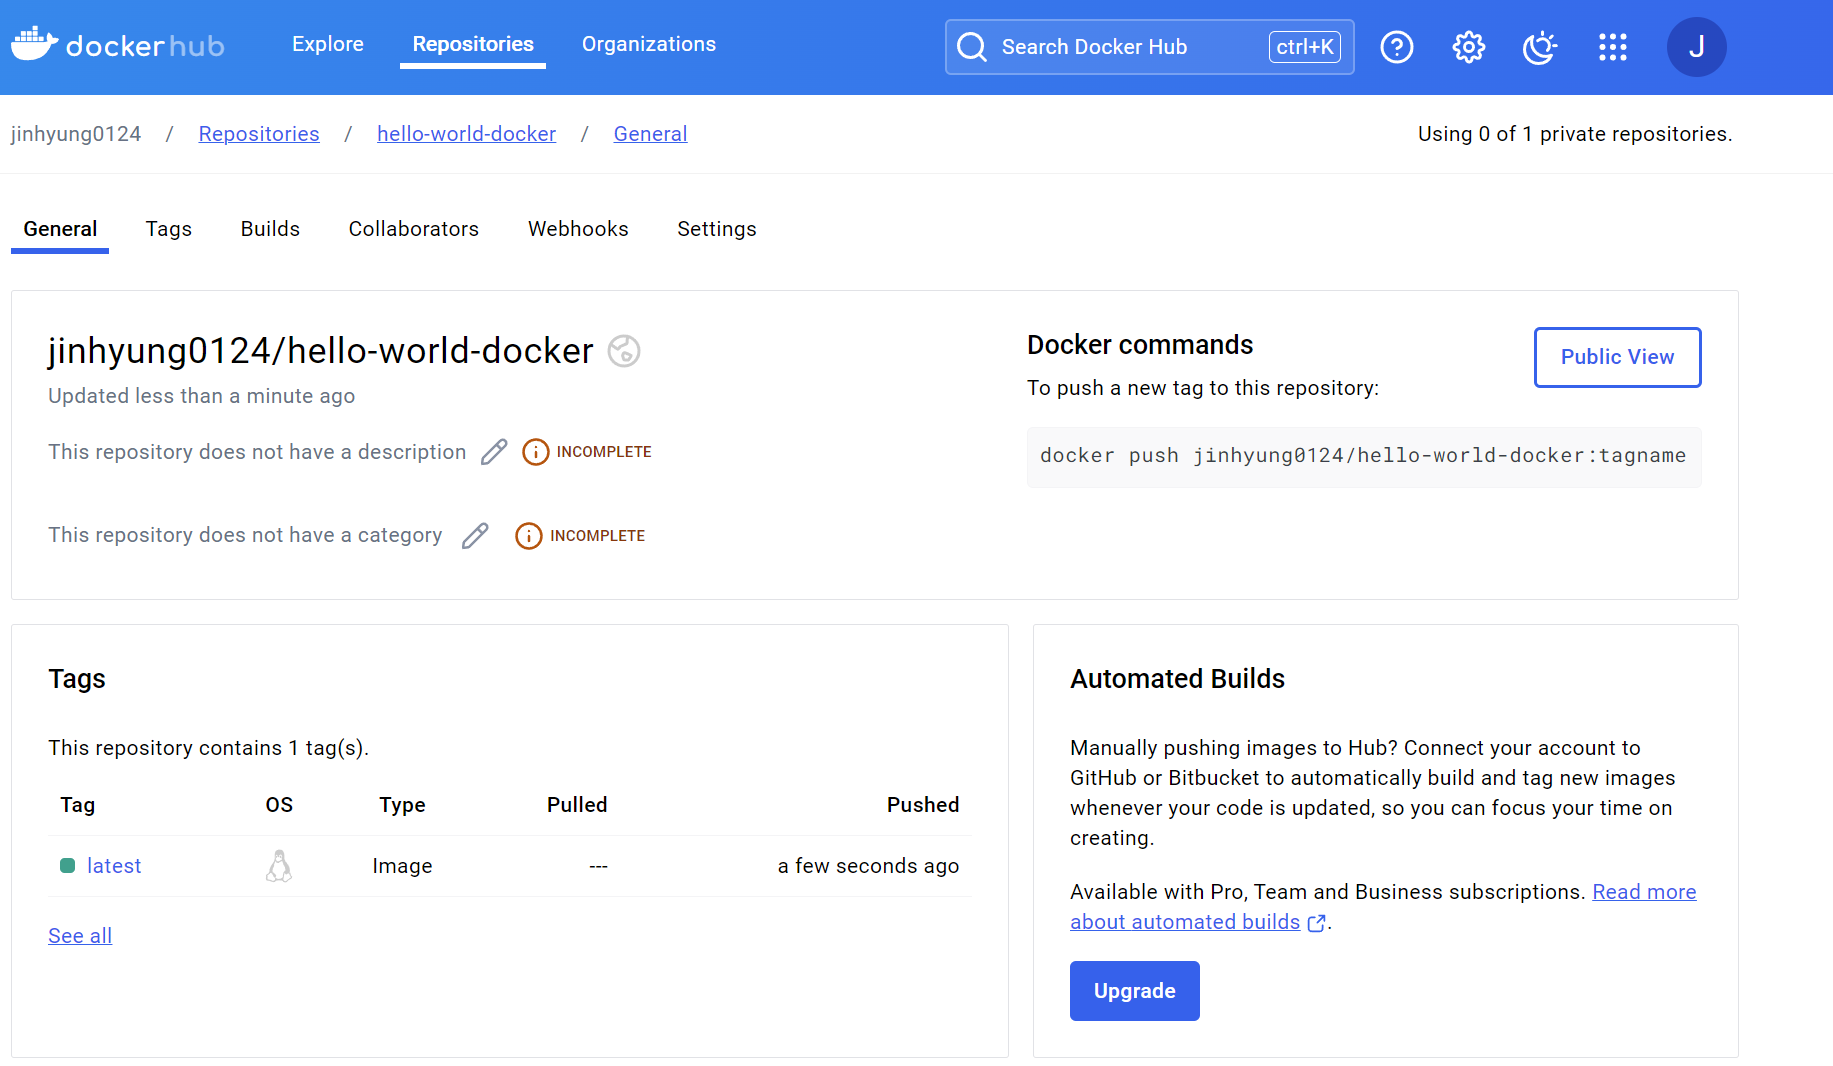The width and height of the screenshot is (1833, 1066).
Task: Click the See all tags link
Action: pos(80,936)
